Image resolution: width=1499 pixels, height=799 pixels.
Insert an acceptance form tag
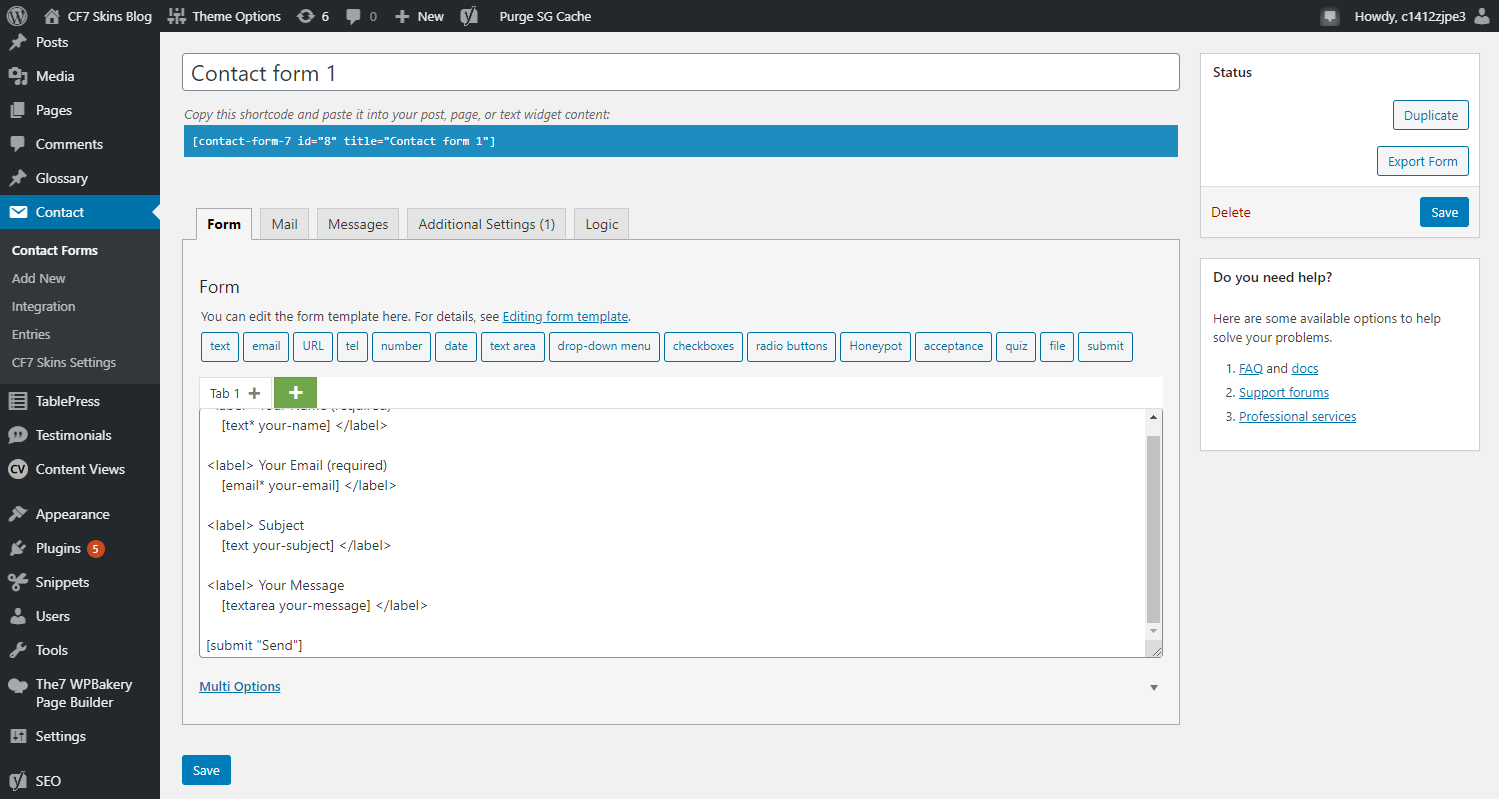point(953,346)
